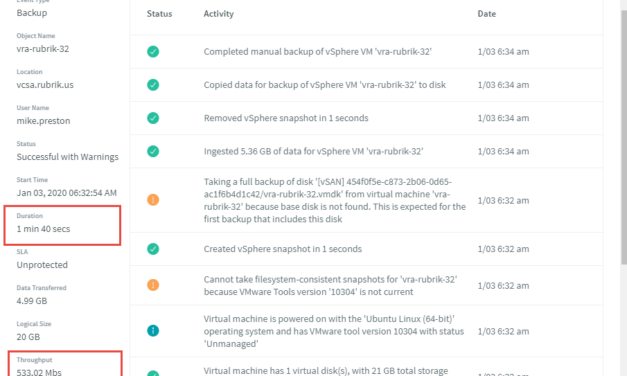The height and width of the screenshot is (376, 627).
Task: Click the SLA Unprotected value
Action: [x=42, y=265]
